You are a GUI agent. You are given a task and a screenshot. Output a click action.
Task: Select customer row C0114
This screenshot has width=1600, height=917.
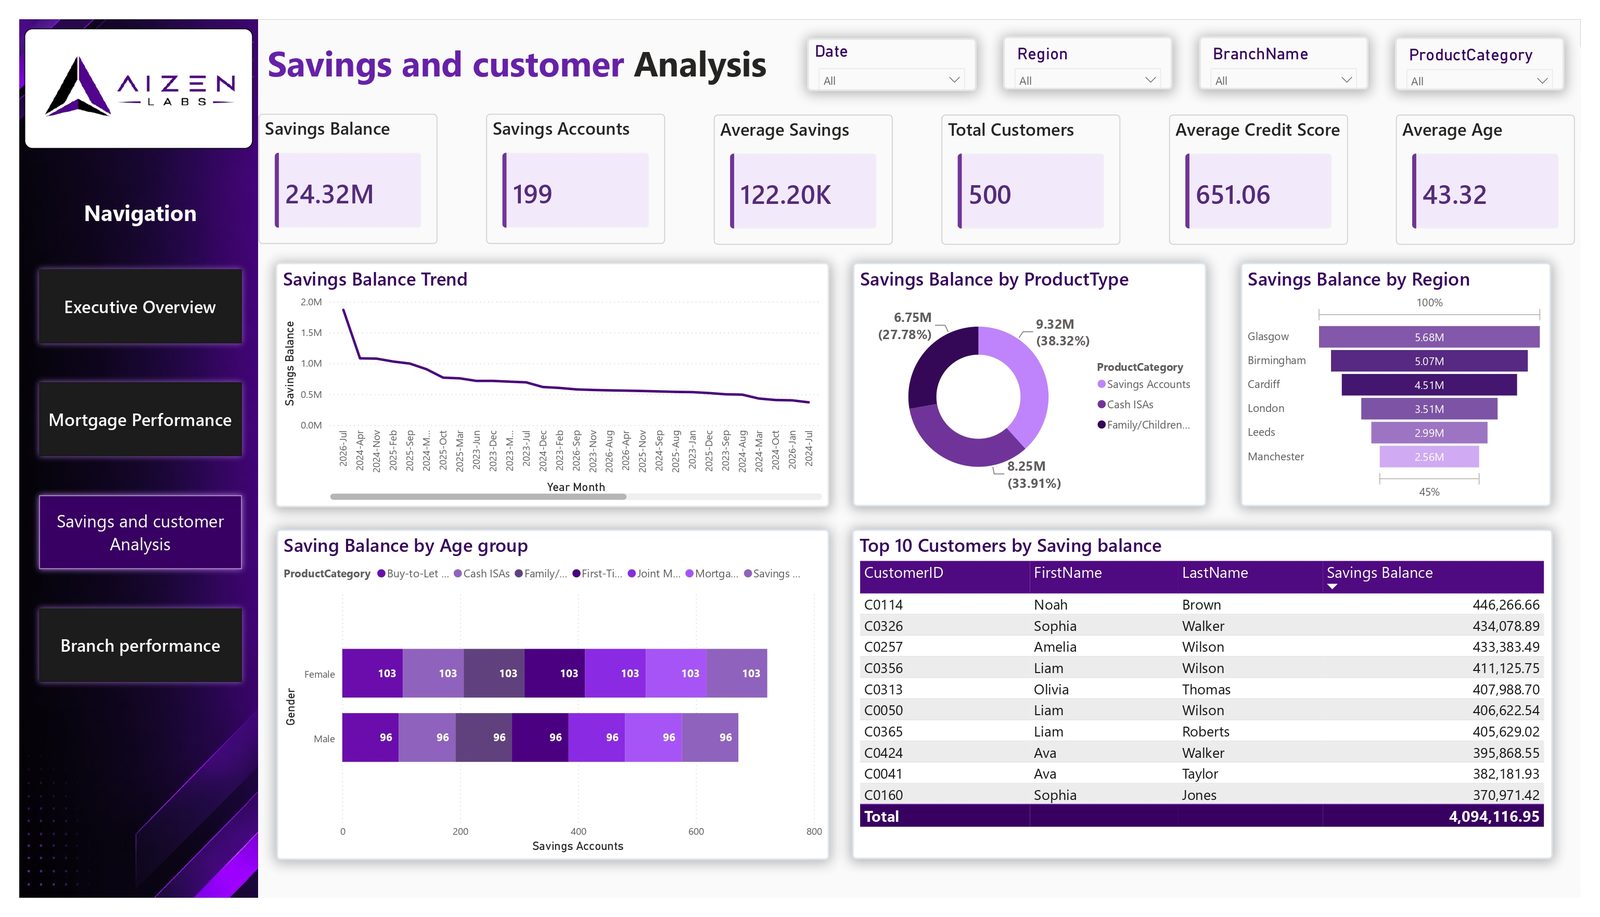tap(1201, 605)
